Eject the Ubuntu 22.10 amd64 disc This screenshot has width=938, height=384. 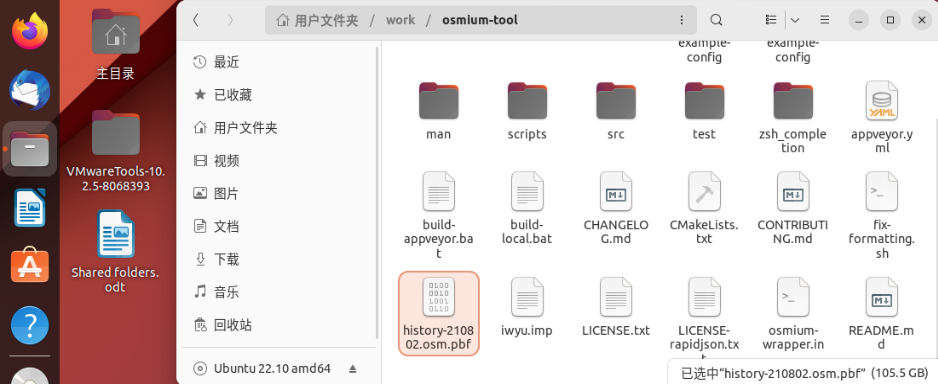[353, 368]
